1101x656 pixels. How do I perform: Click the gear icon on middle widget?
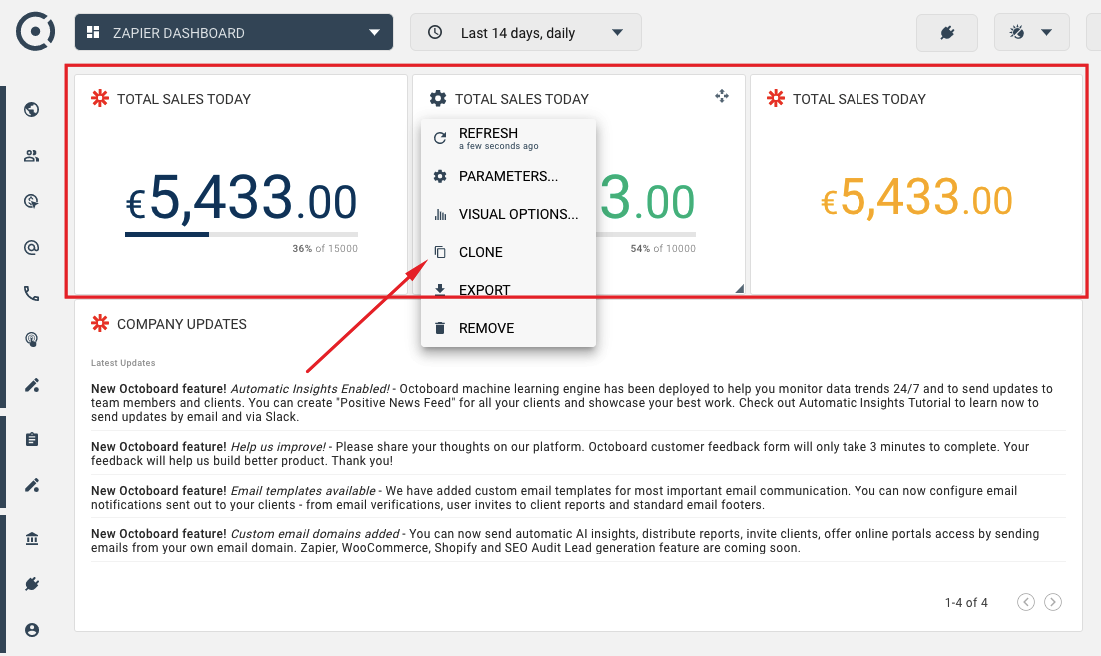coord(438,98)
